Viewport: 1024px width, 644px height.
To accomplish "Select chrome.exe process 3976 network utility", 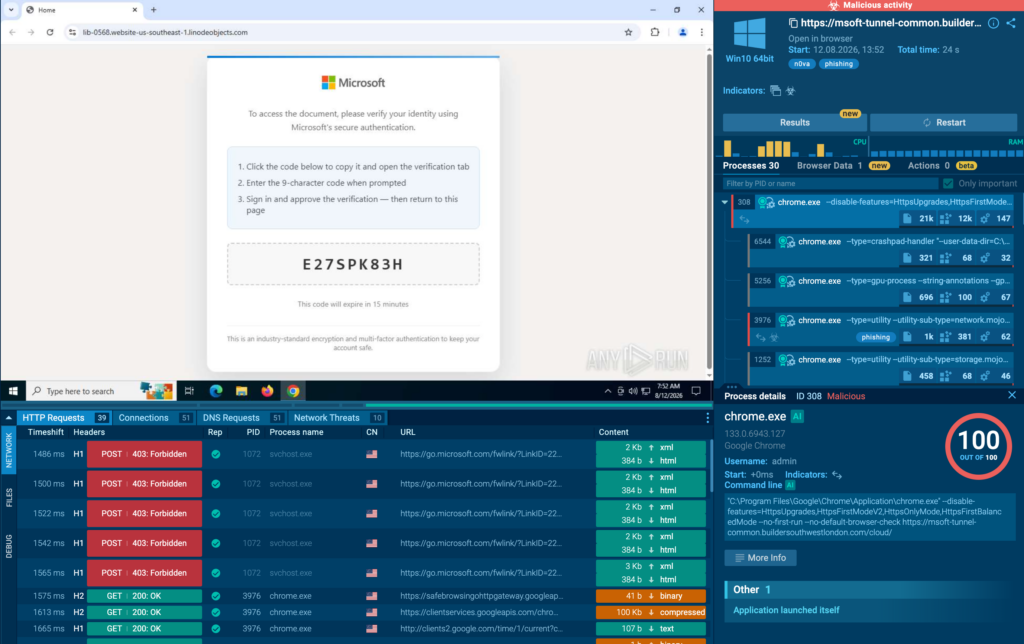I will (882, 328).
